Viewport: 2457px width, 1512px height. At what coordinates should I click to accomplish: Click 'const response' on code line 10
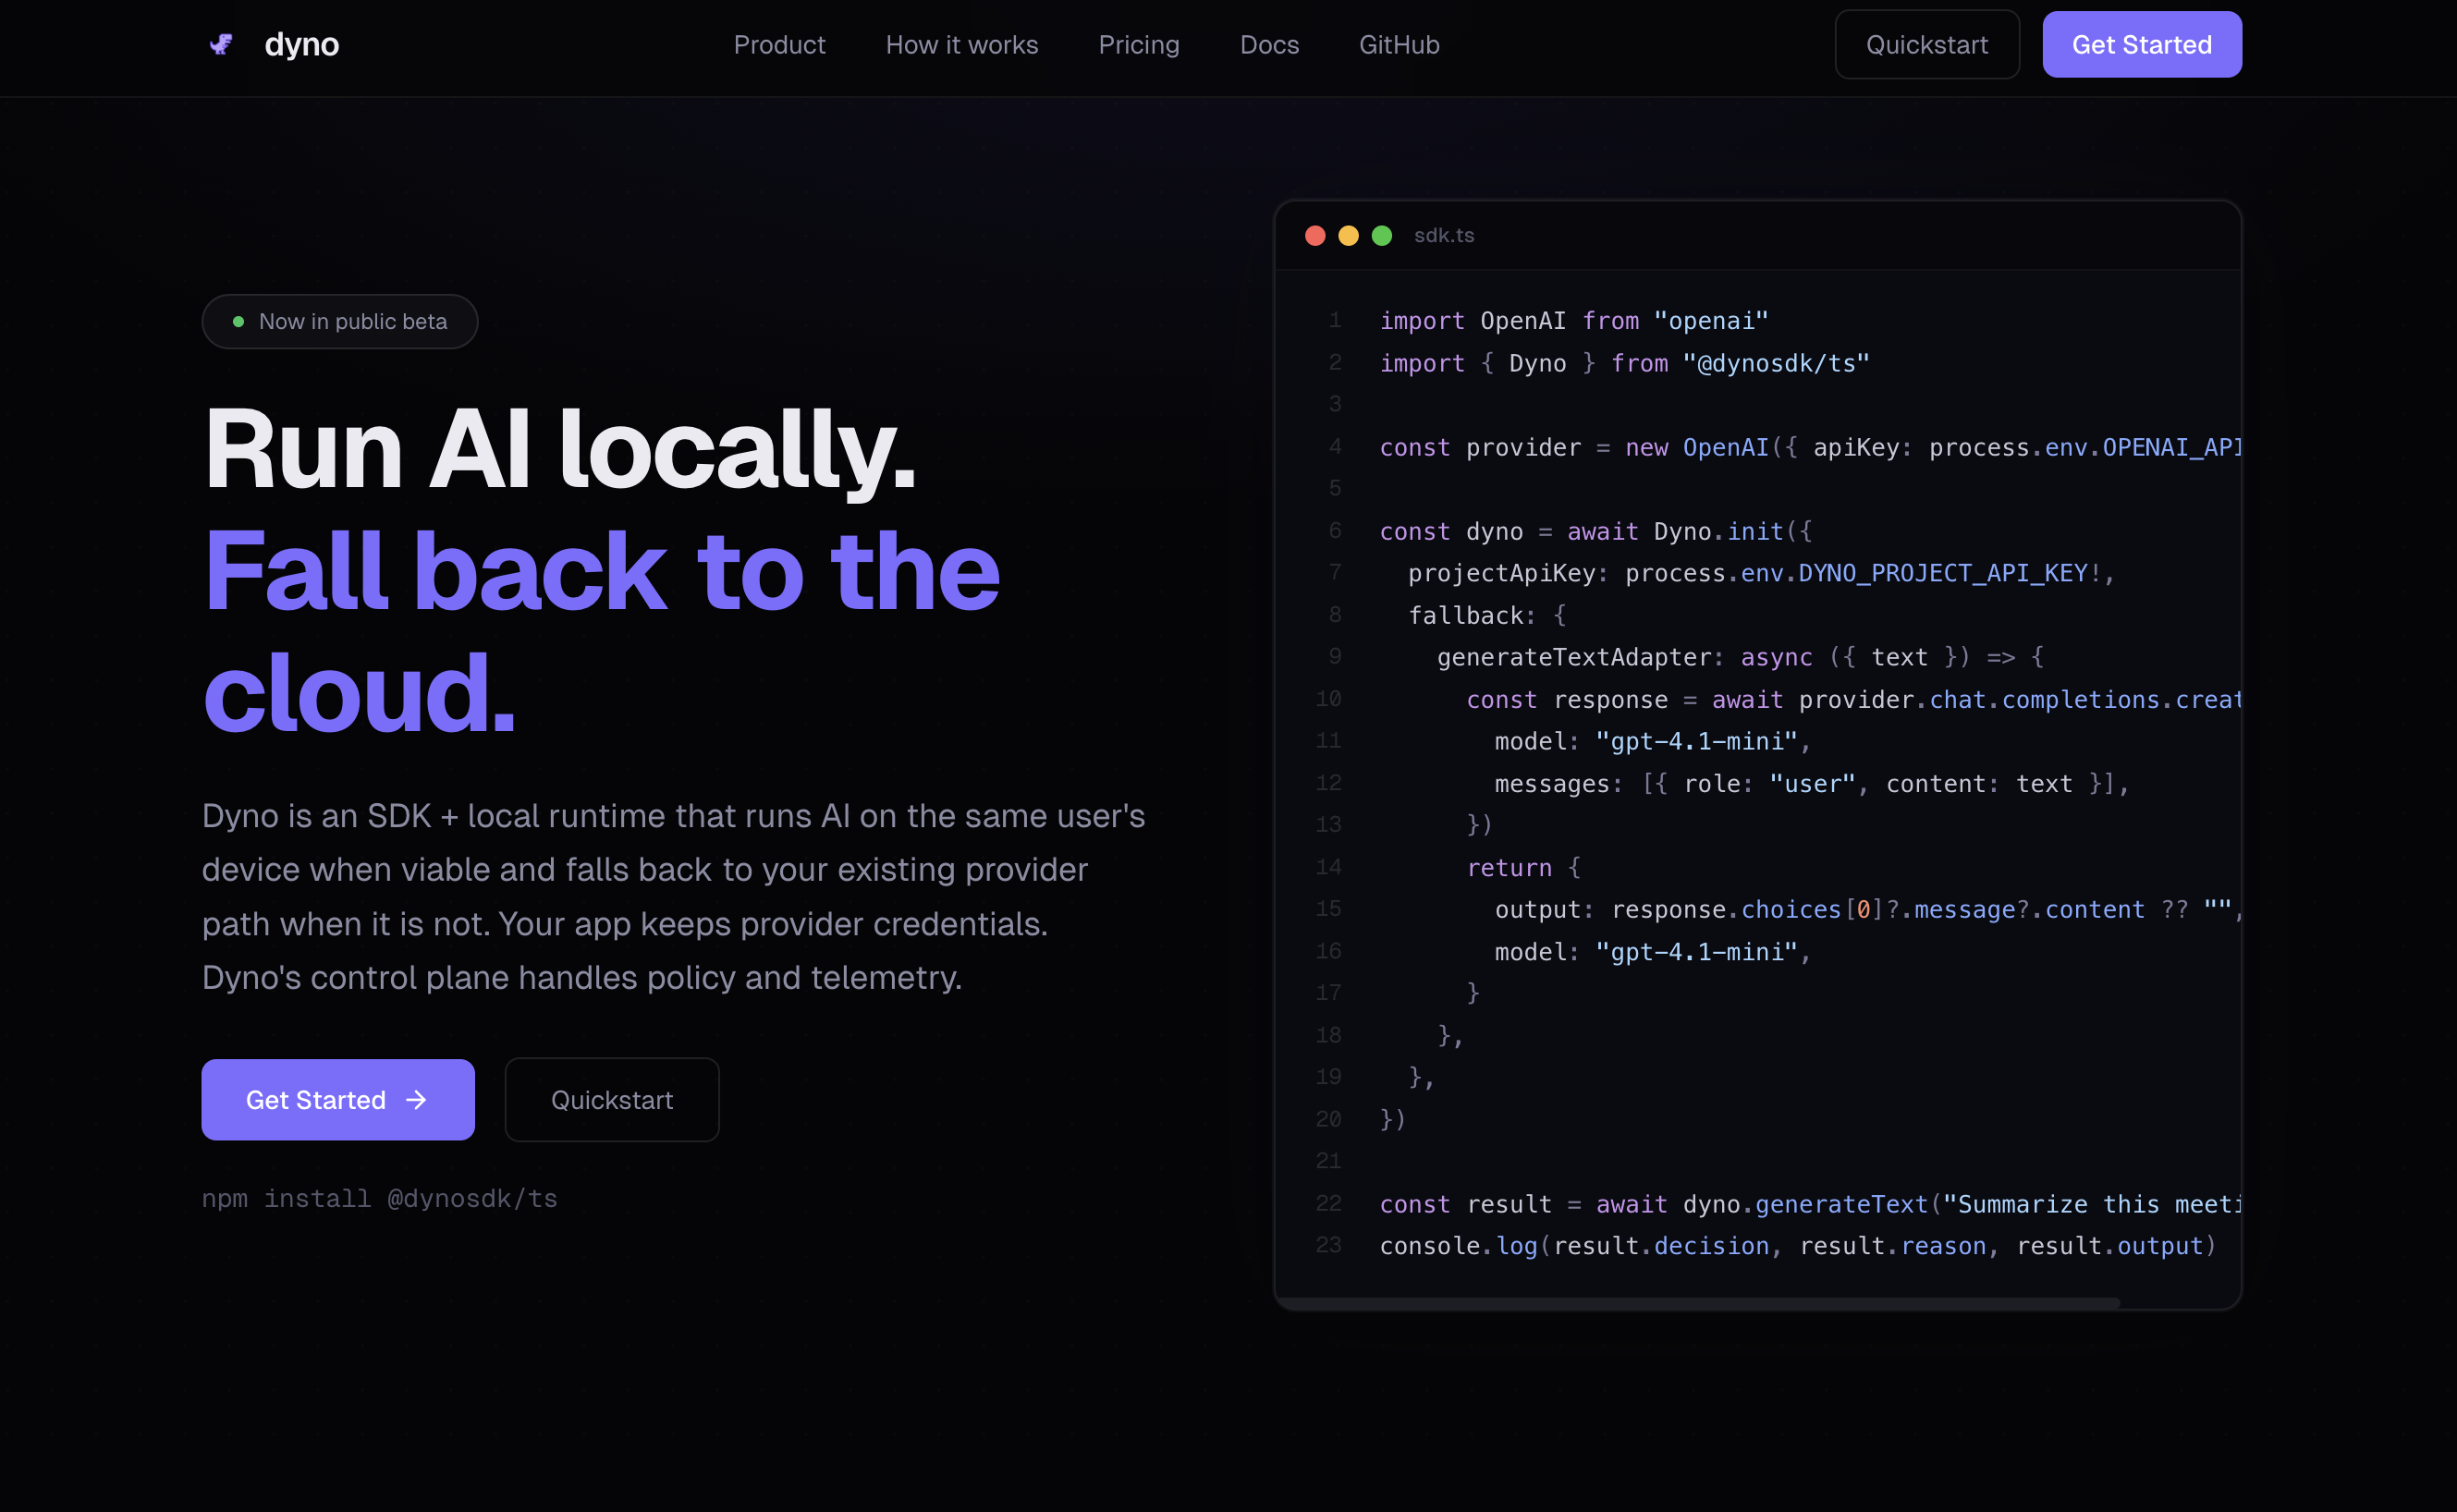(1566, 699)
